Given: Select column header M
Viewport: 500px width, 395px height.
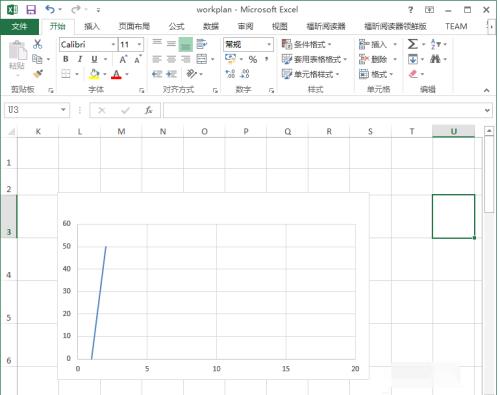Looking at the screenshot, I should pyautogui.click(x=121, y=132).
